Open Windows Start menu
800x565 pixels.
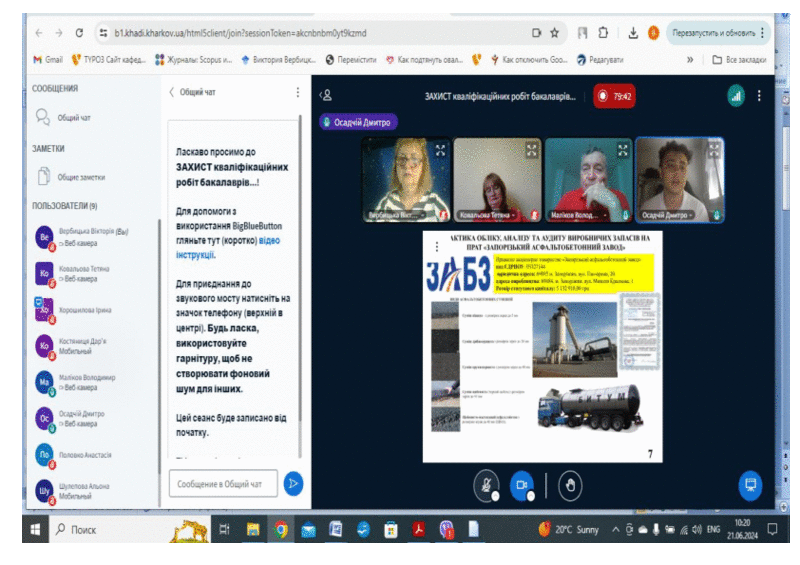(x=35, y=529)
